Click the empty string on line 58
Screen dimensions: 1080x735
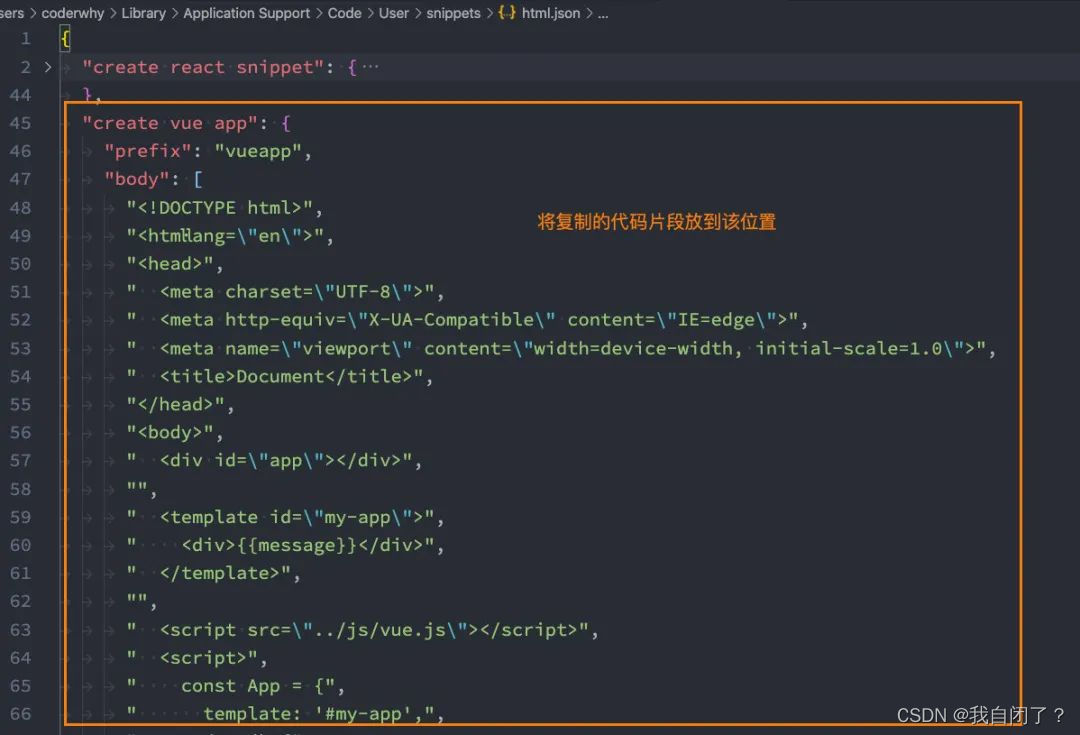[x=137, y=488]
